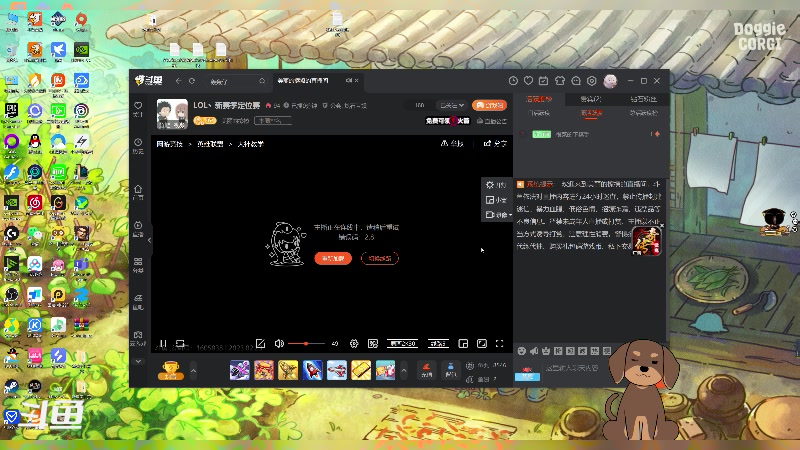Click the crown icon in chat toolbar

pos(546,351)
